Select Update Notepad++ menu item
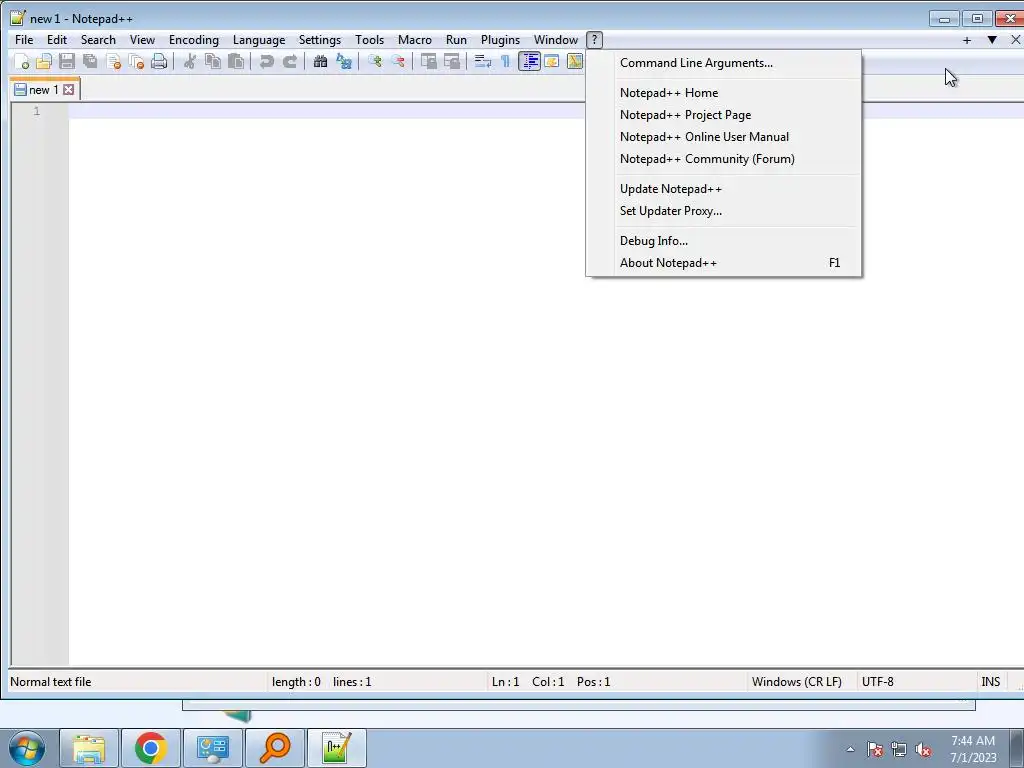This screenshot has width=1024, height=768. (724, 189)
